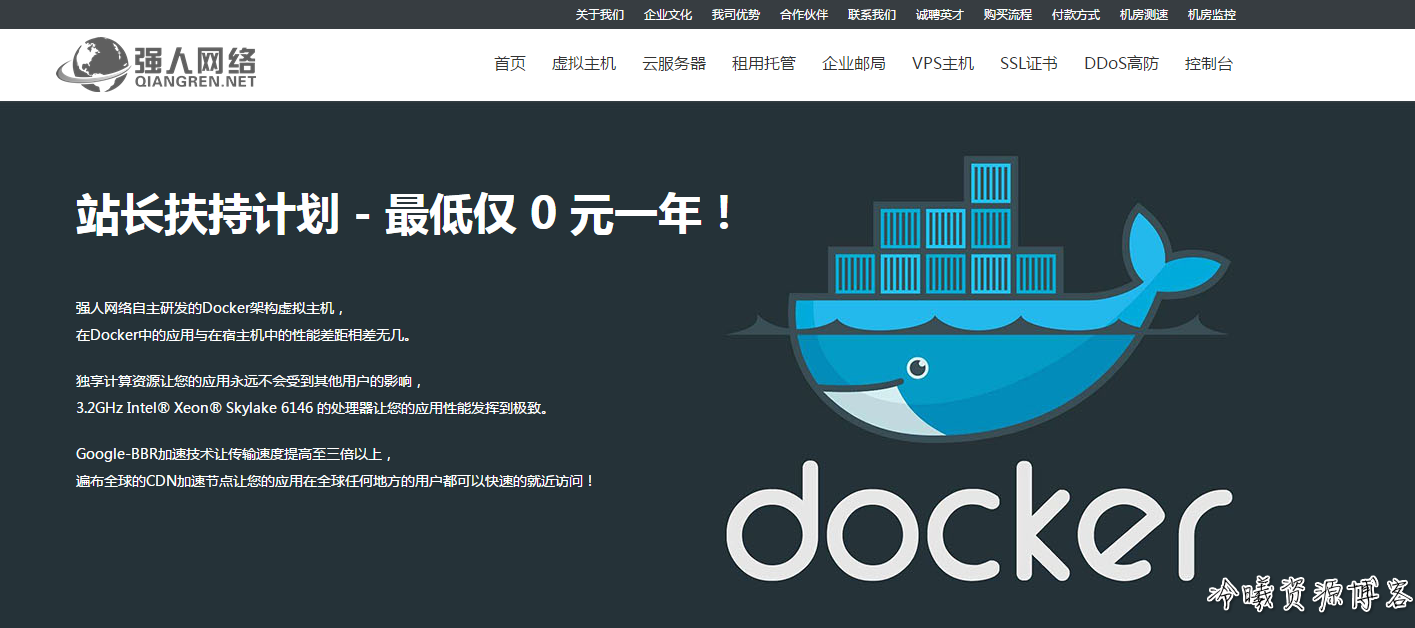Open the 企业文化 top link
The image size is (1415, 628).
pyautogui.click(x=668, y=15)
